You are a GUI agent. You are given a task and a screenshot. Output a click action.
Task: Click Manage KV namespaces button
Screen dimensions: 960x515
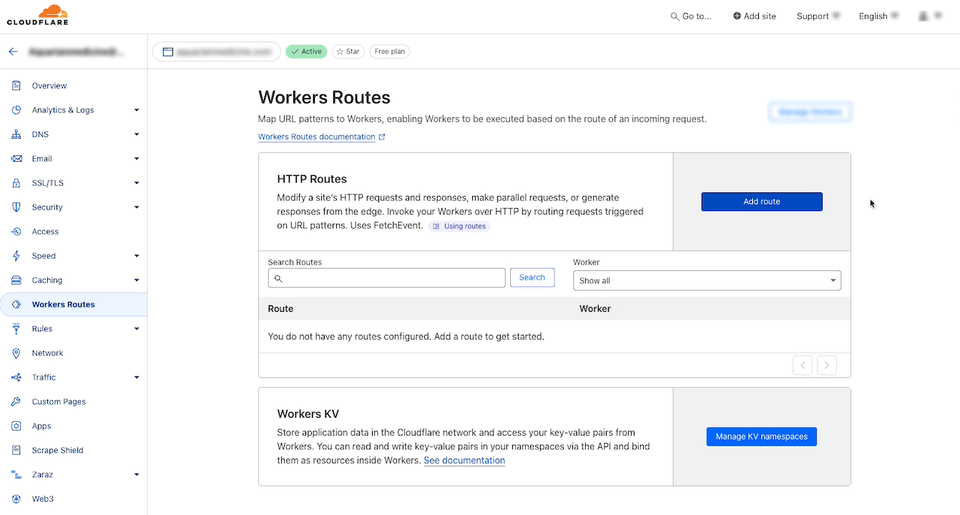(x=762, y=437)
